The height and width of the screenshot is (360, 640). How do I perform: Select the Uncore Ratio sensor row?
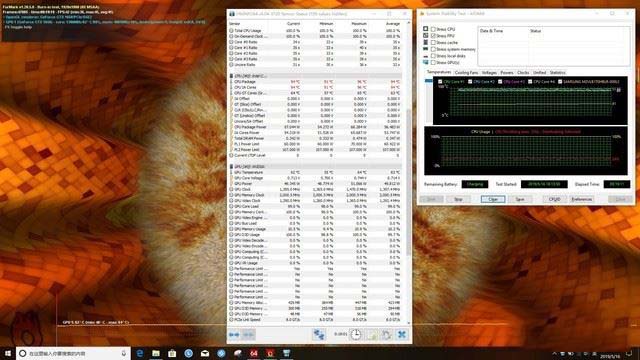[x=315, y=64]
